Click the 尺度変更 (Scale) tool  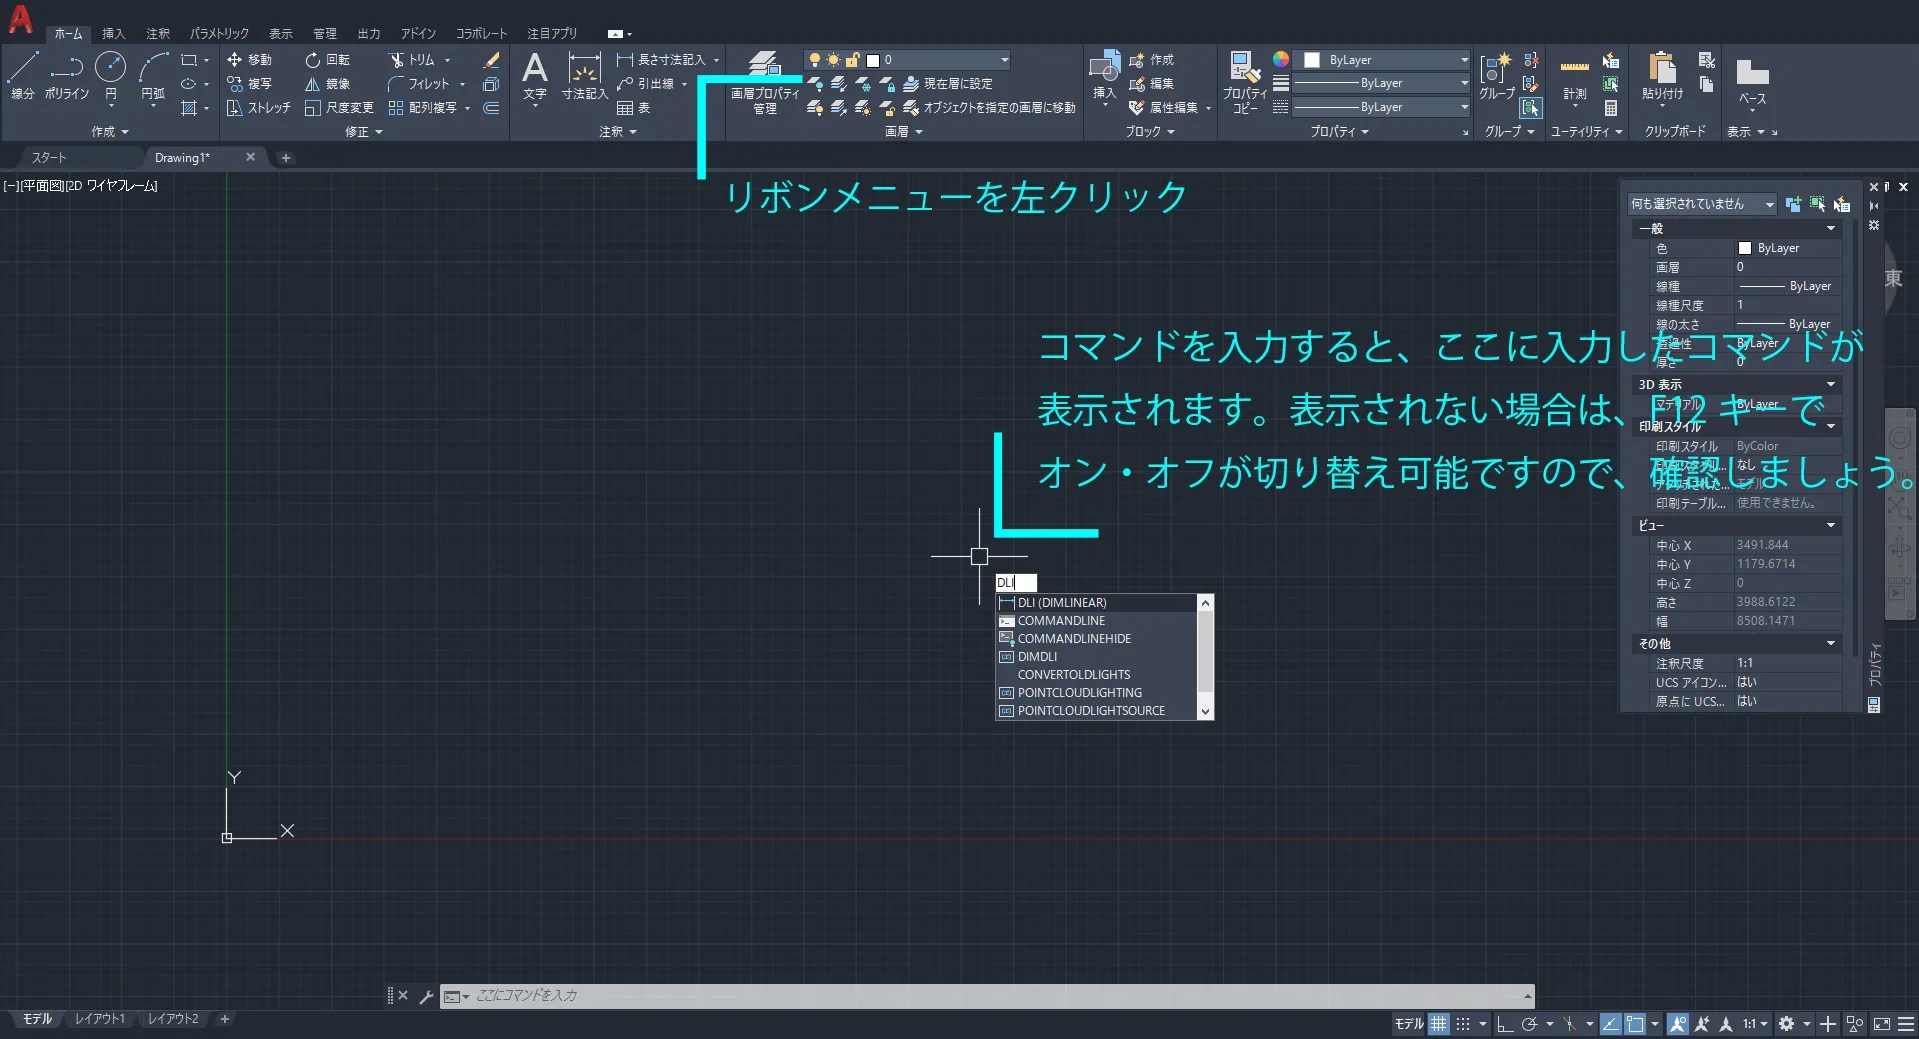point(339,108)
